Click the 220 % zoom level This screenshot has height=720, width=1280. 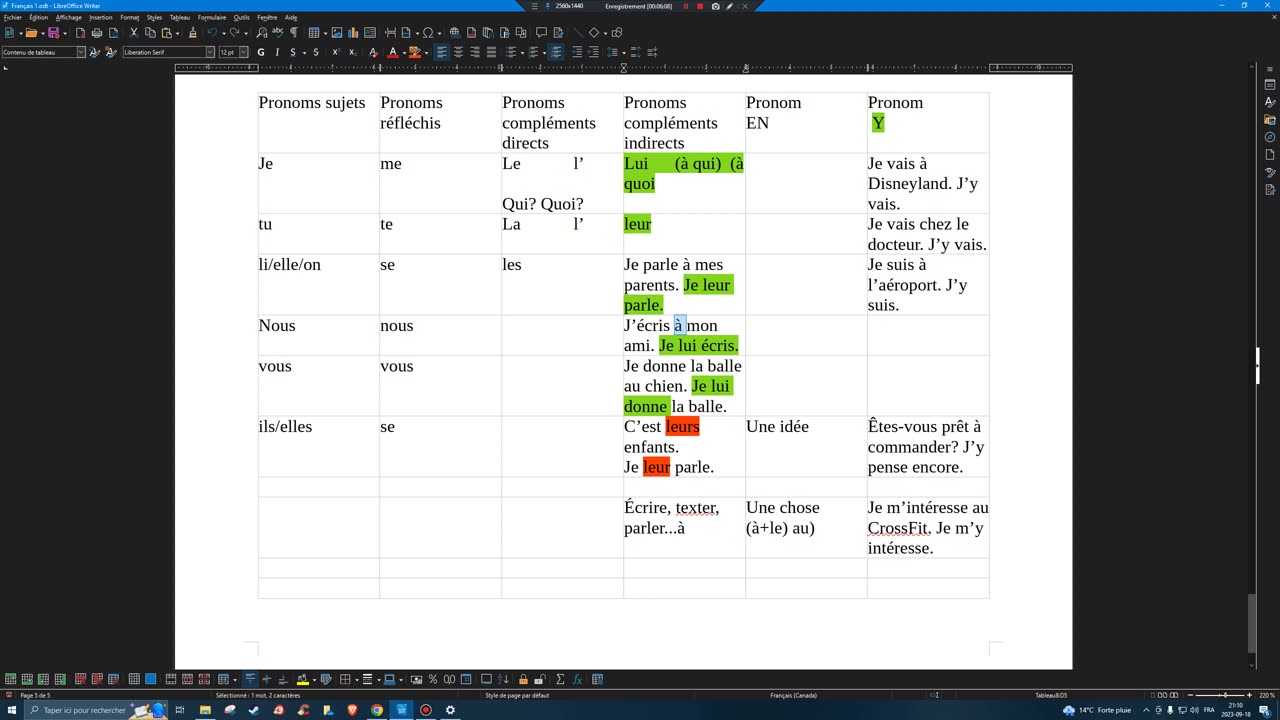click(x=1265, y=695)
